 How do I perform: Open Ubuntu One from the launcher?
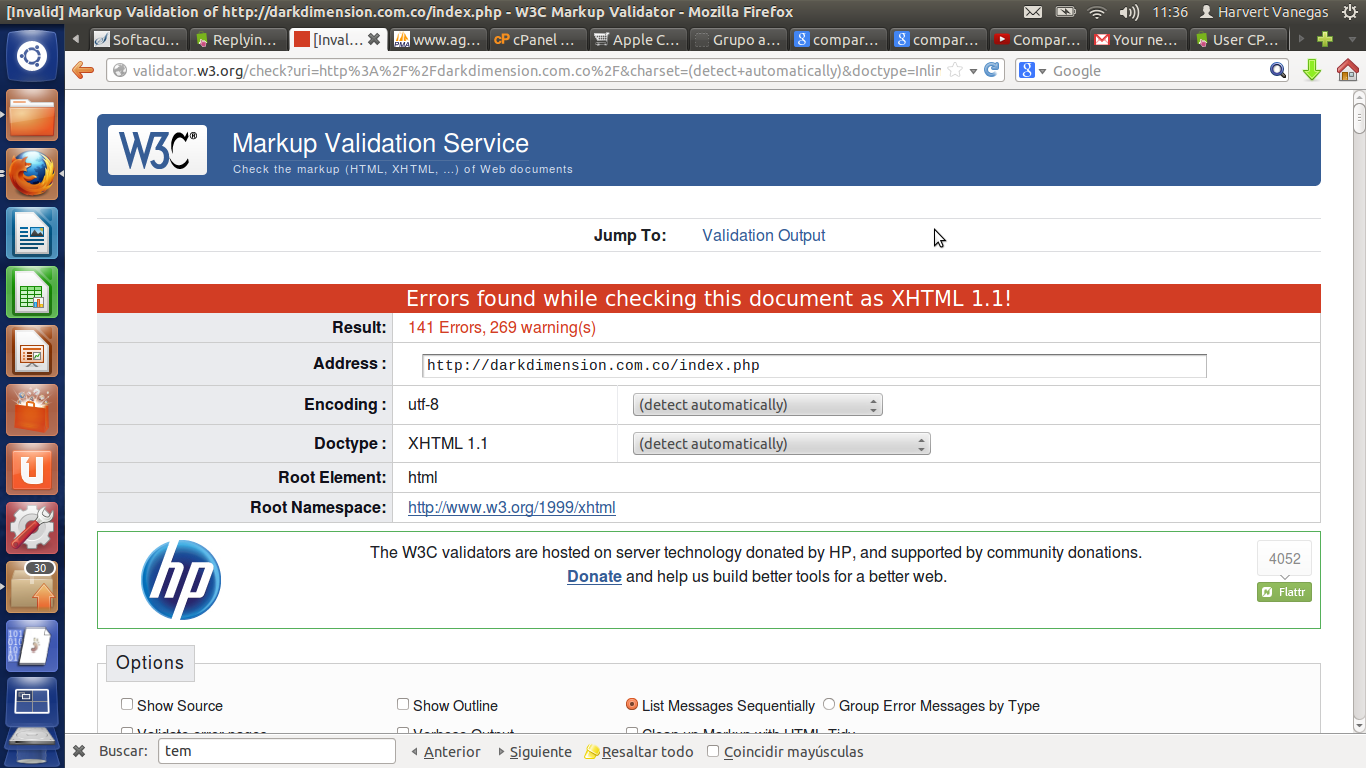[32, 469]
